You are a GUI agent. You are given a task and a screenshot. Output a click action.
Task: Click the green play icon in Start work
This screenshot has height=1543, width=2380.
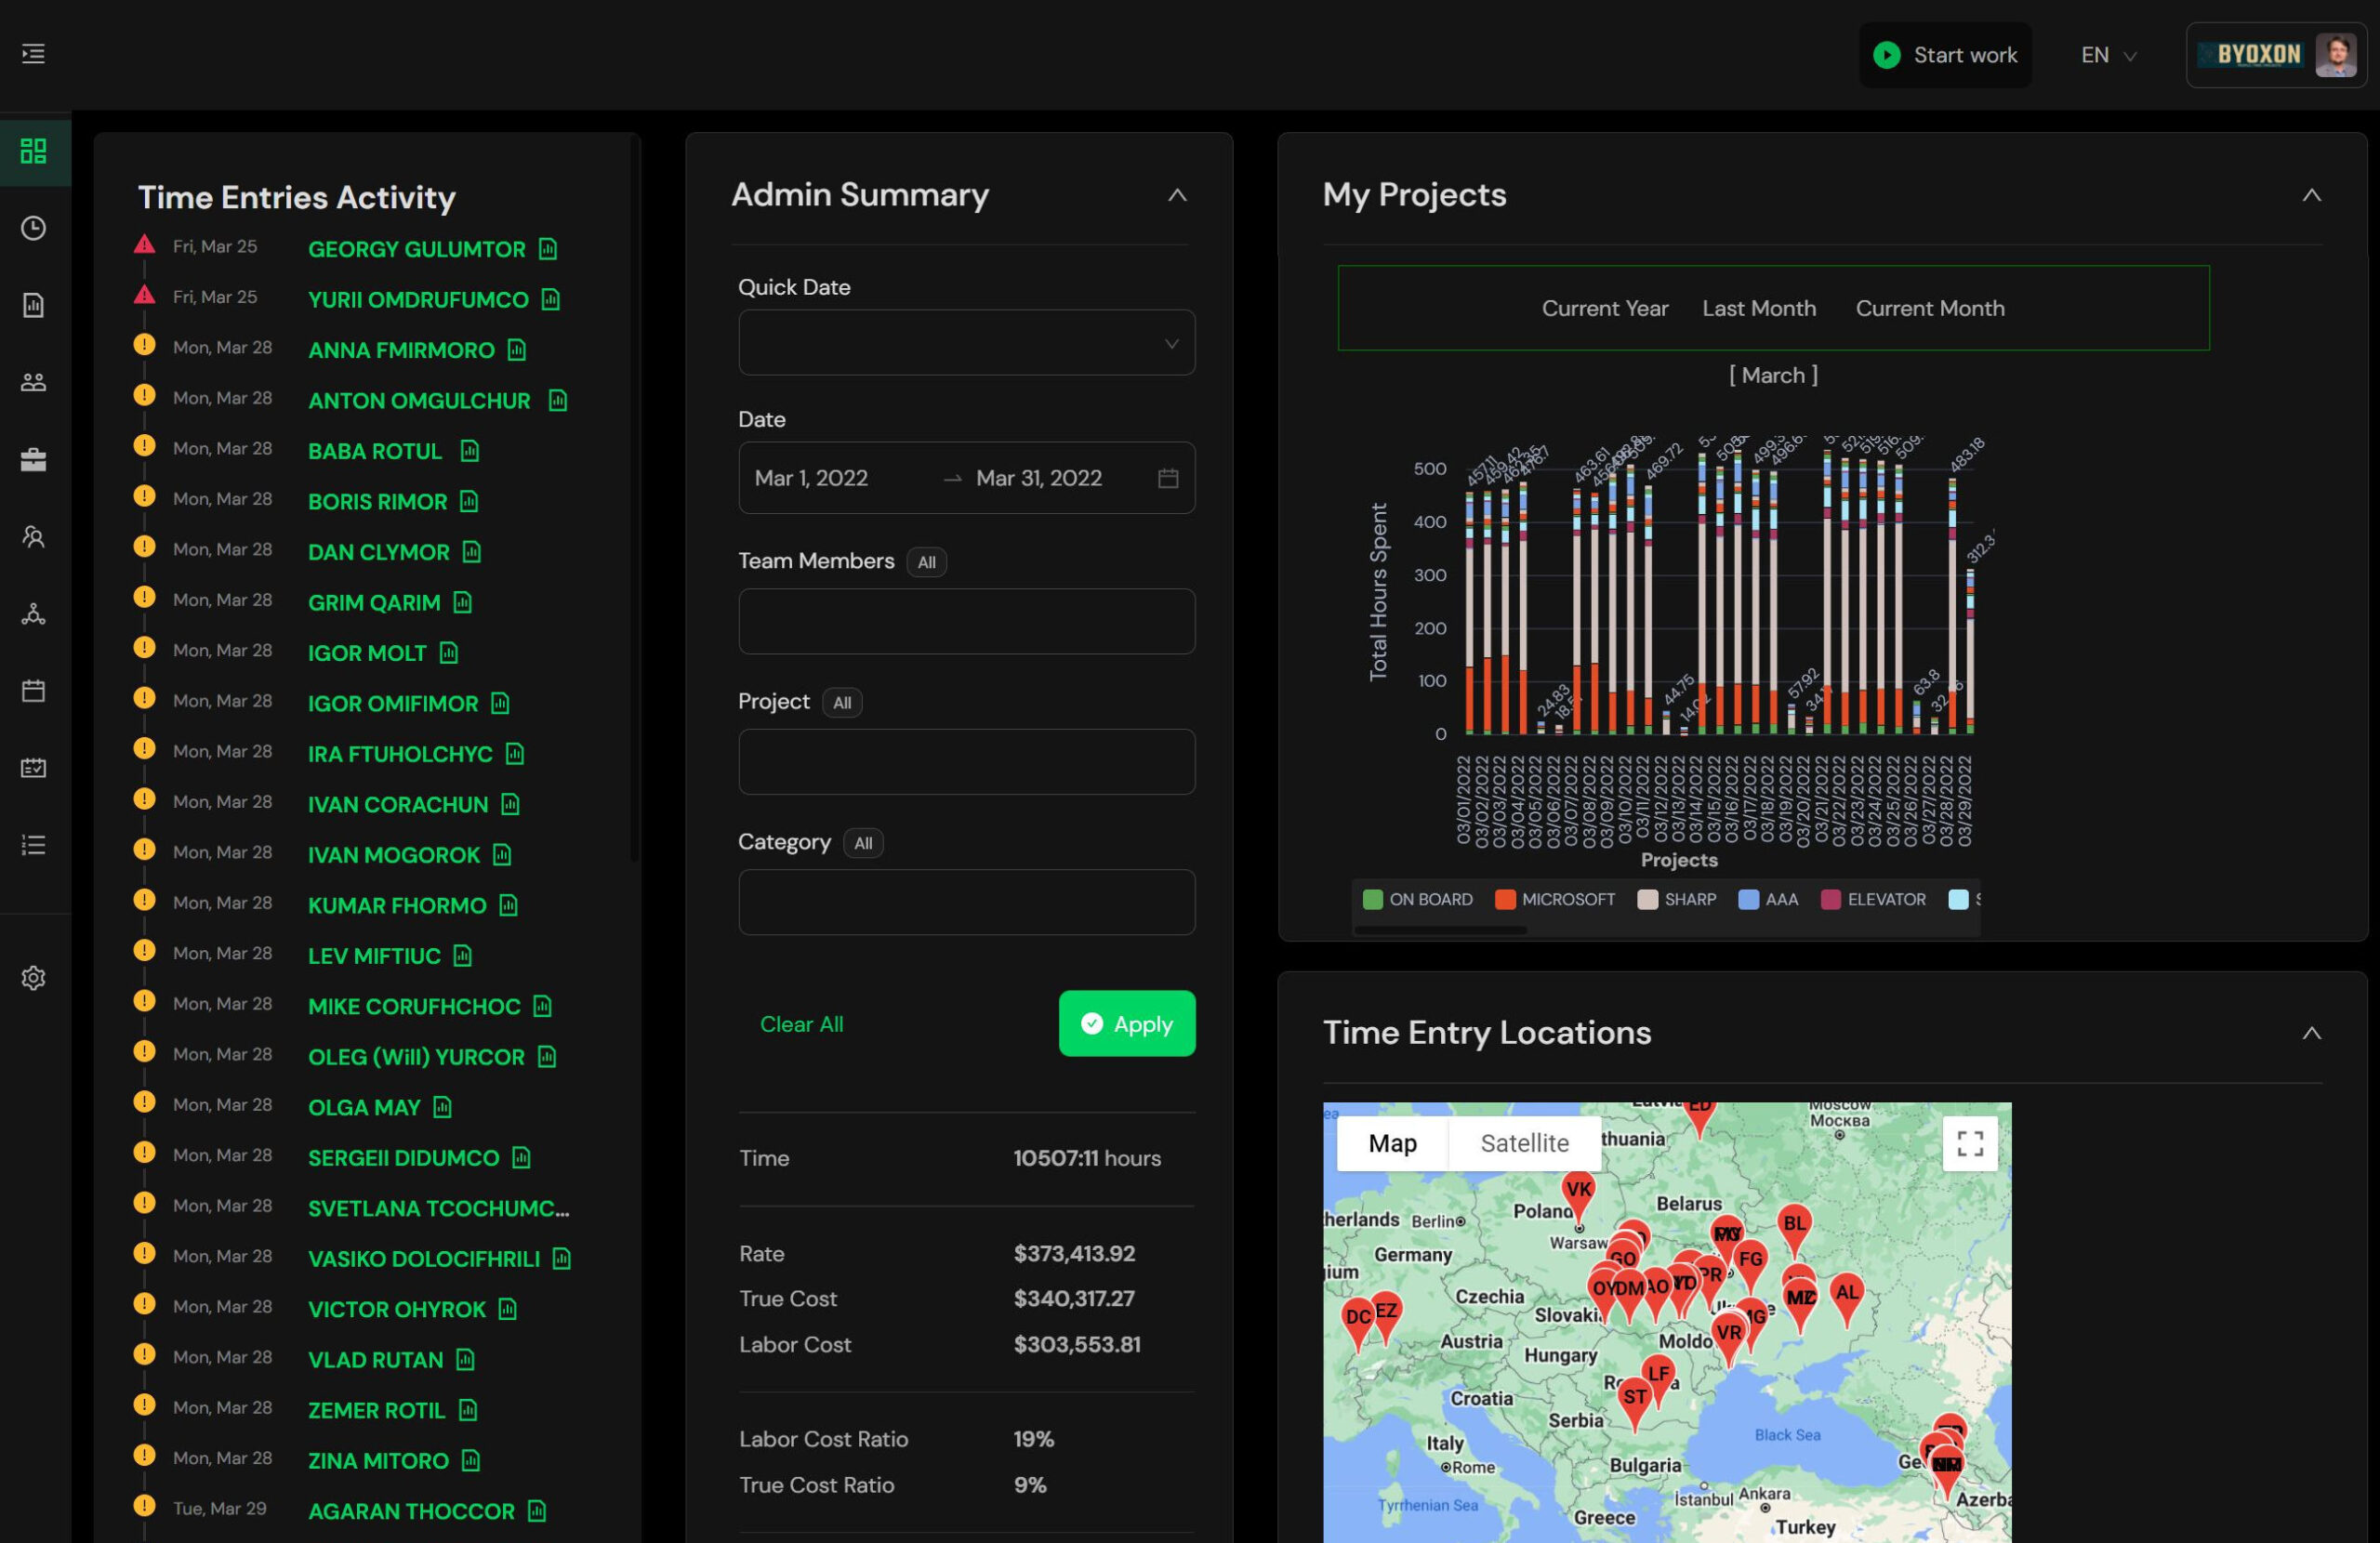1887,55
